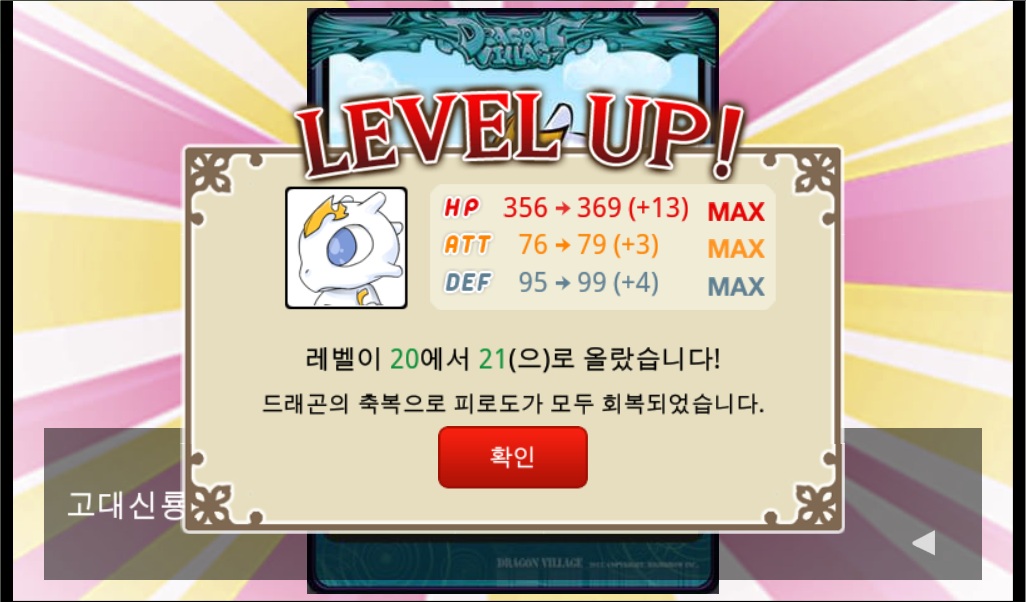
Task: Click HP value 356 → 369 (+13)
Action: coord(595,208)
